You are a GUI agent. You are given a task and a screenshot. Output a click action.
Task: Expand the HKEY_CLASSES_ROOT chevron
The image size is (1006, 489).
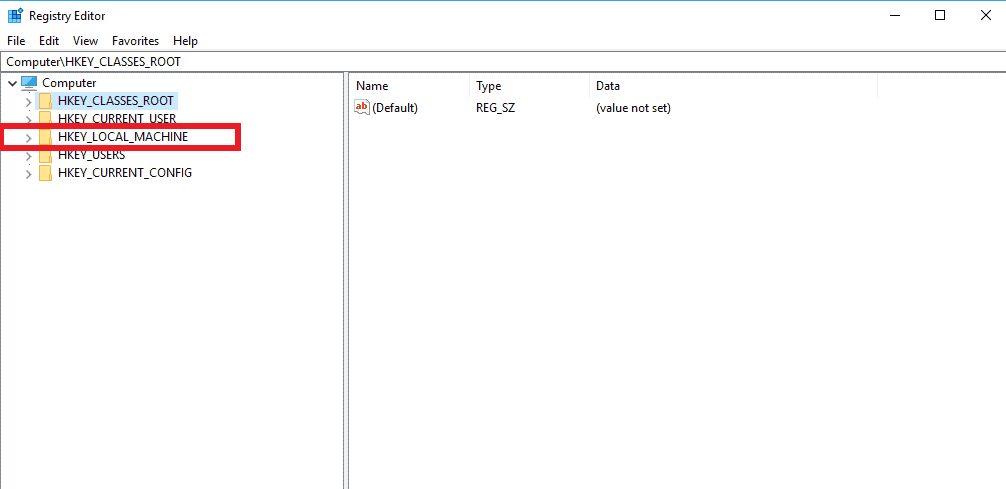(x=28, y=101)
